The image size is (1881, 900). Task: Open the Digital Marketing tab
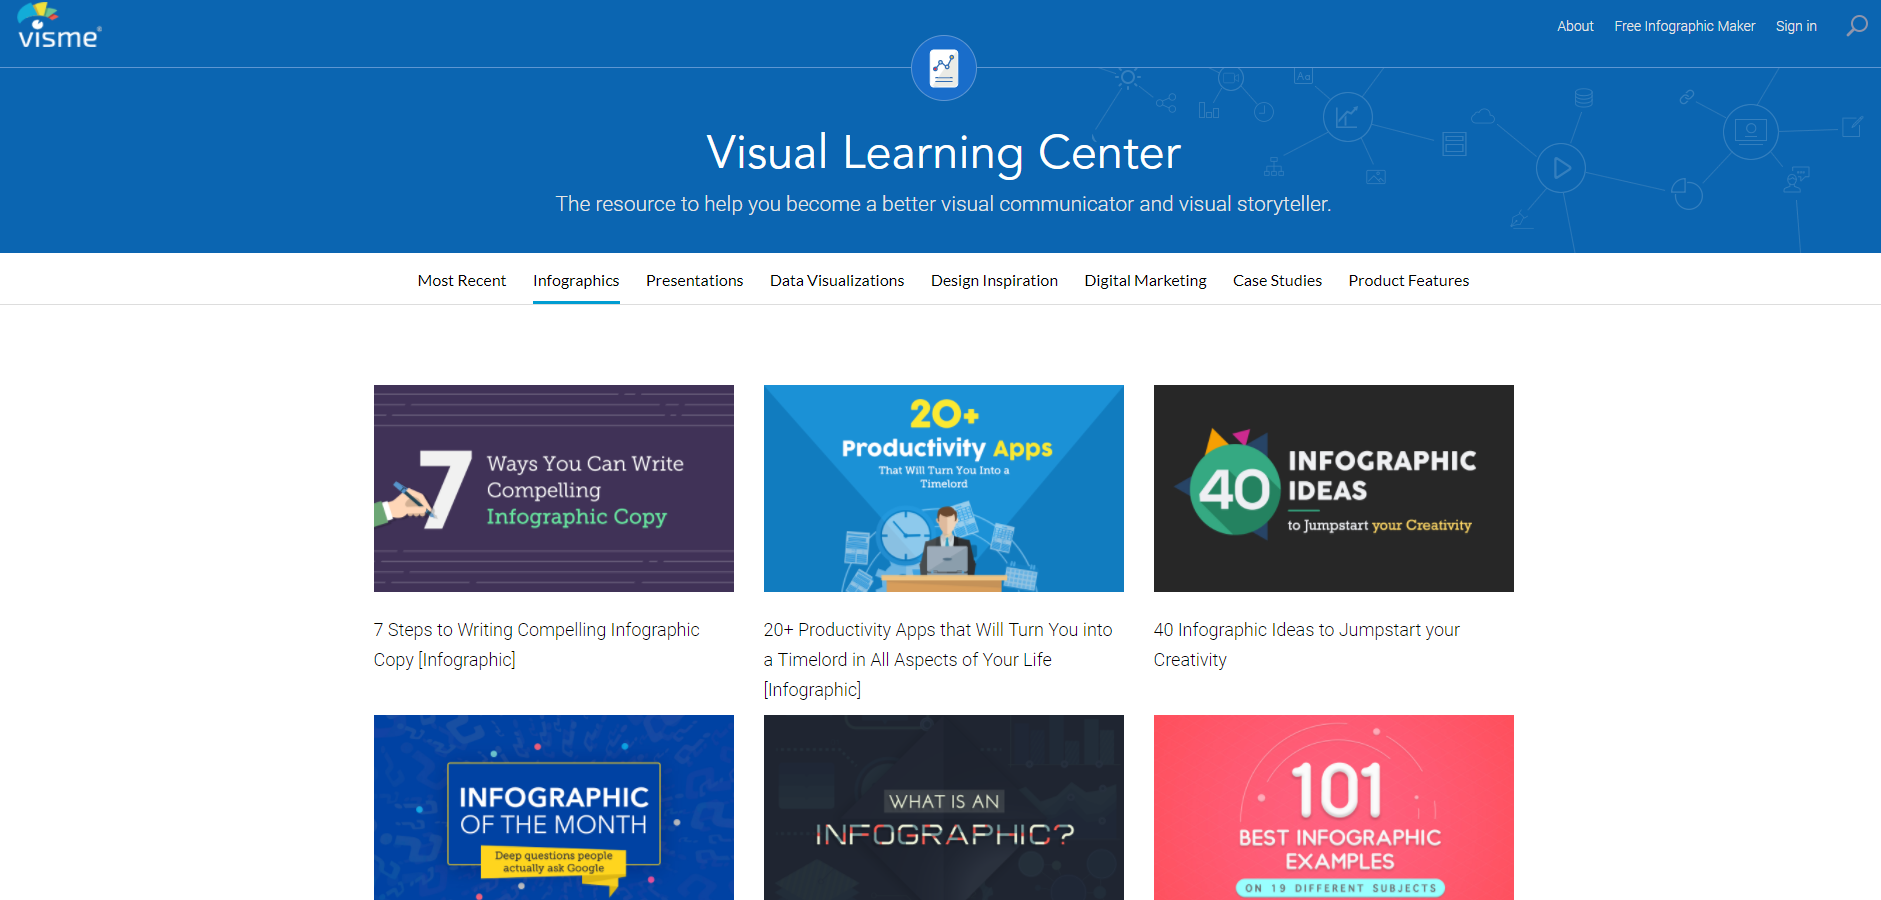1145,280
